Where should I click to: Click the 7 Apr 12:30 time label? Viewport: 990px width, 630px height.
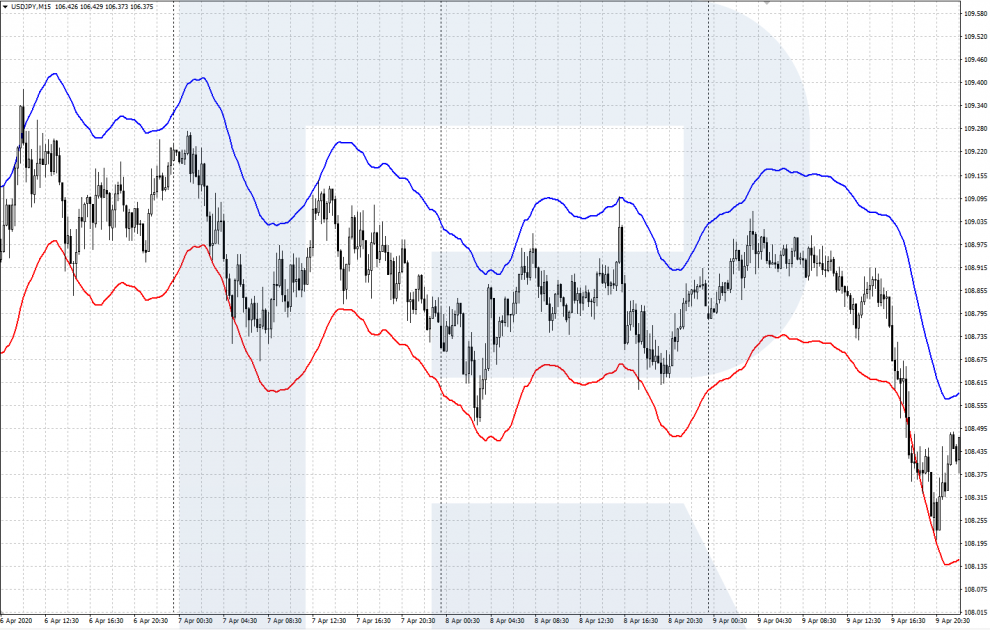click(329, 621)
